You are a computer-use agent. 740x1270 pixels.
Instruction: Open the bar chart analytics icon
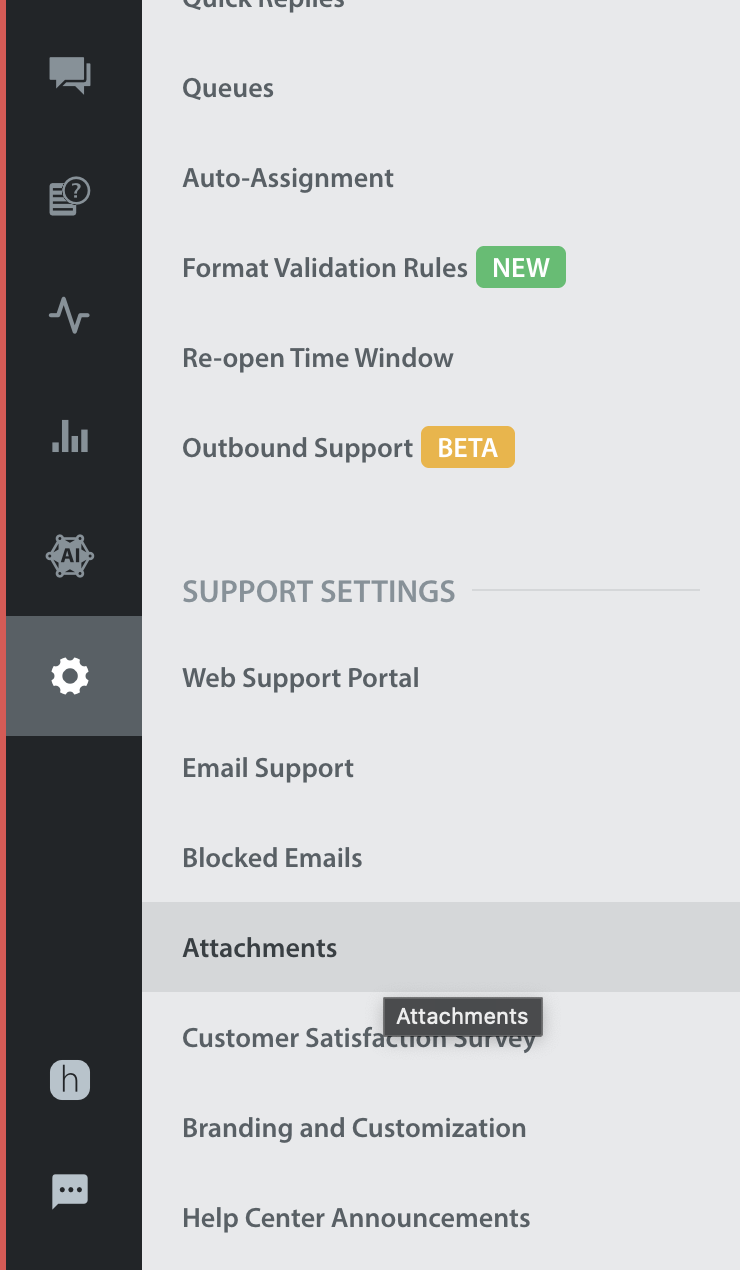(70, 436)
